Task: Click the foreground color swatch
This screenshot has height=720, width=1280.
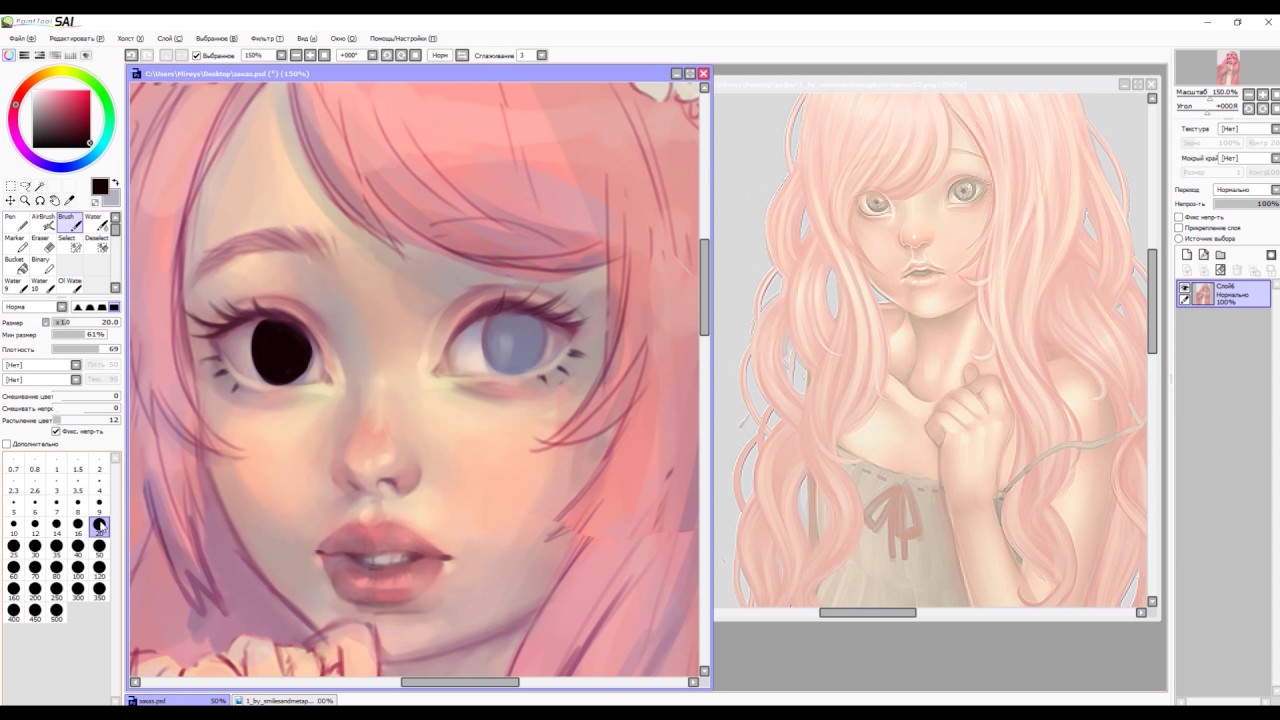Action: tap(100, 187)
